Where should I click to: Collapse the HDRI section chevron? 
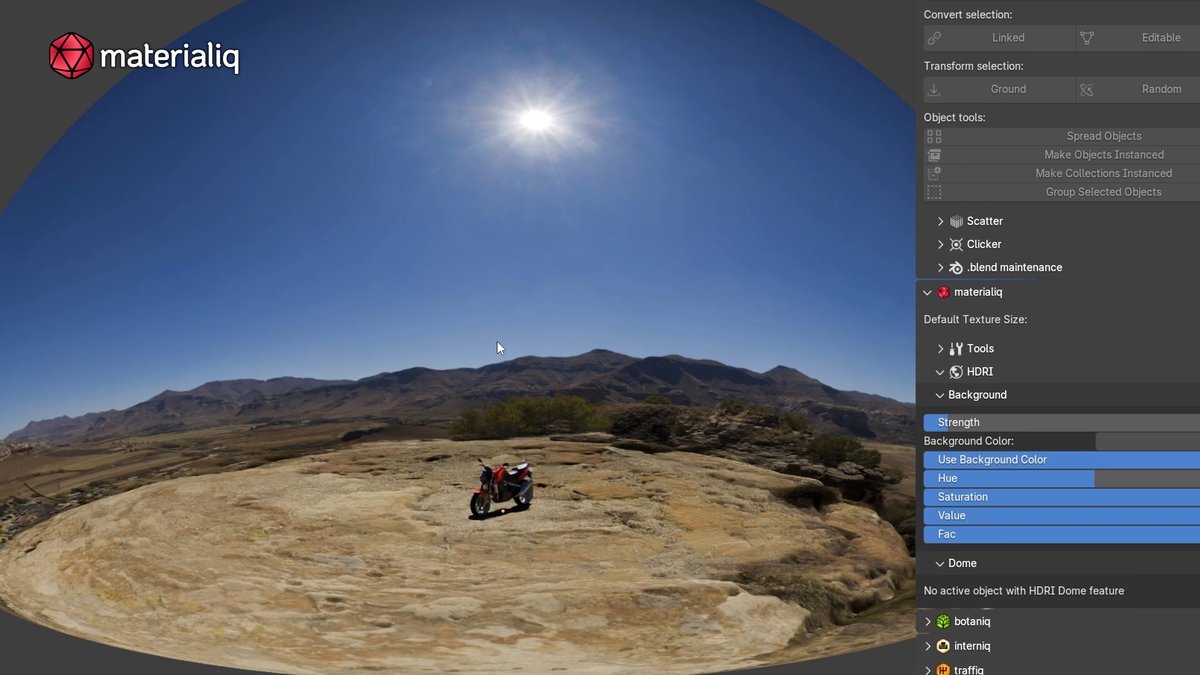click(940, 372)
